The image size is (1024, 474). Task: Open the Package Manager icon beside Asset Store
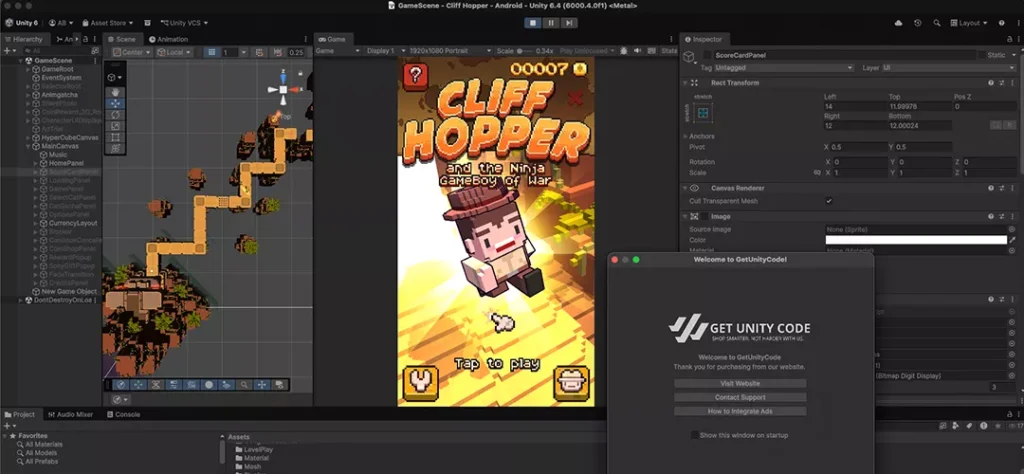coord(148,23)
